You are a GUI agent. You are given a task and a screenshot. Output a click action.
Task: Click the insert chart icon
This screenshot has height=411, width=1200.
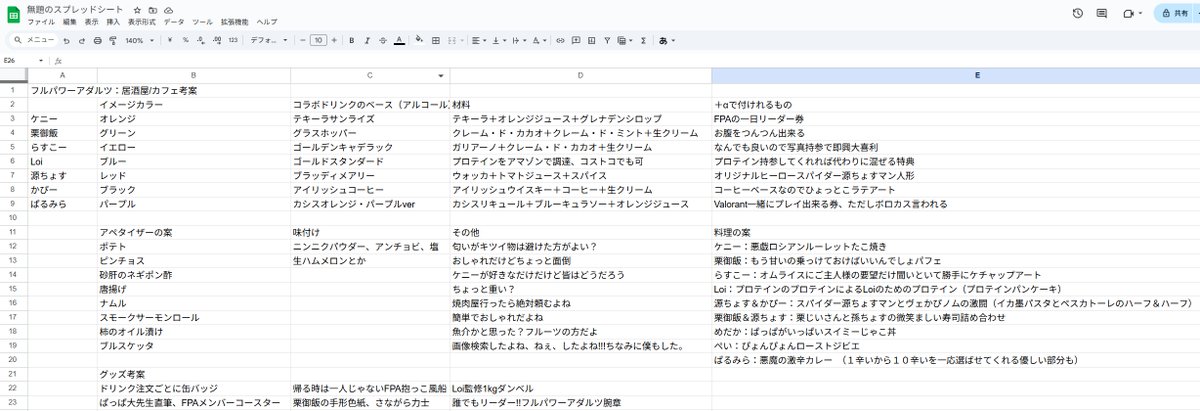point(591,40)
